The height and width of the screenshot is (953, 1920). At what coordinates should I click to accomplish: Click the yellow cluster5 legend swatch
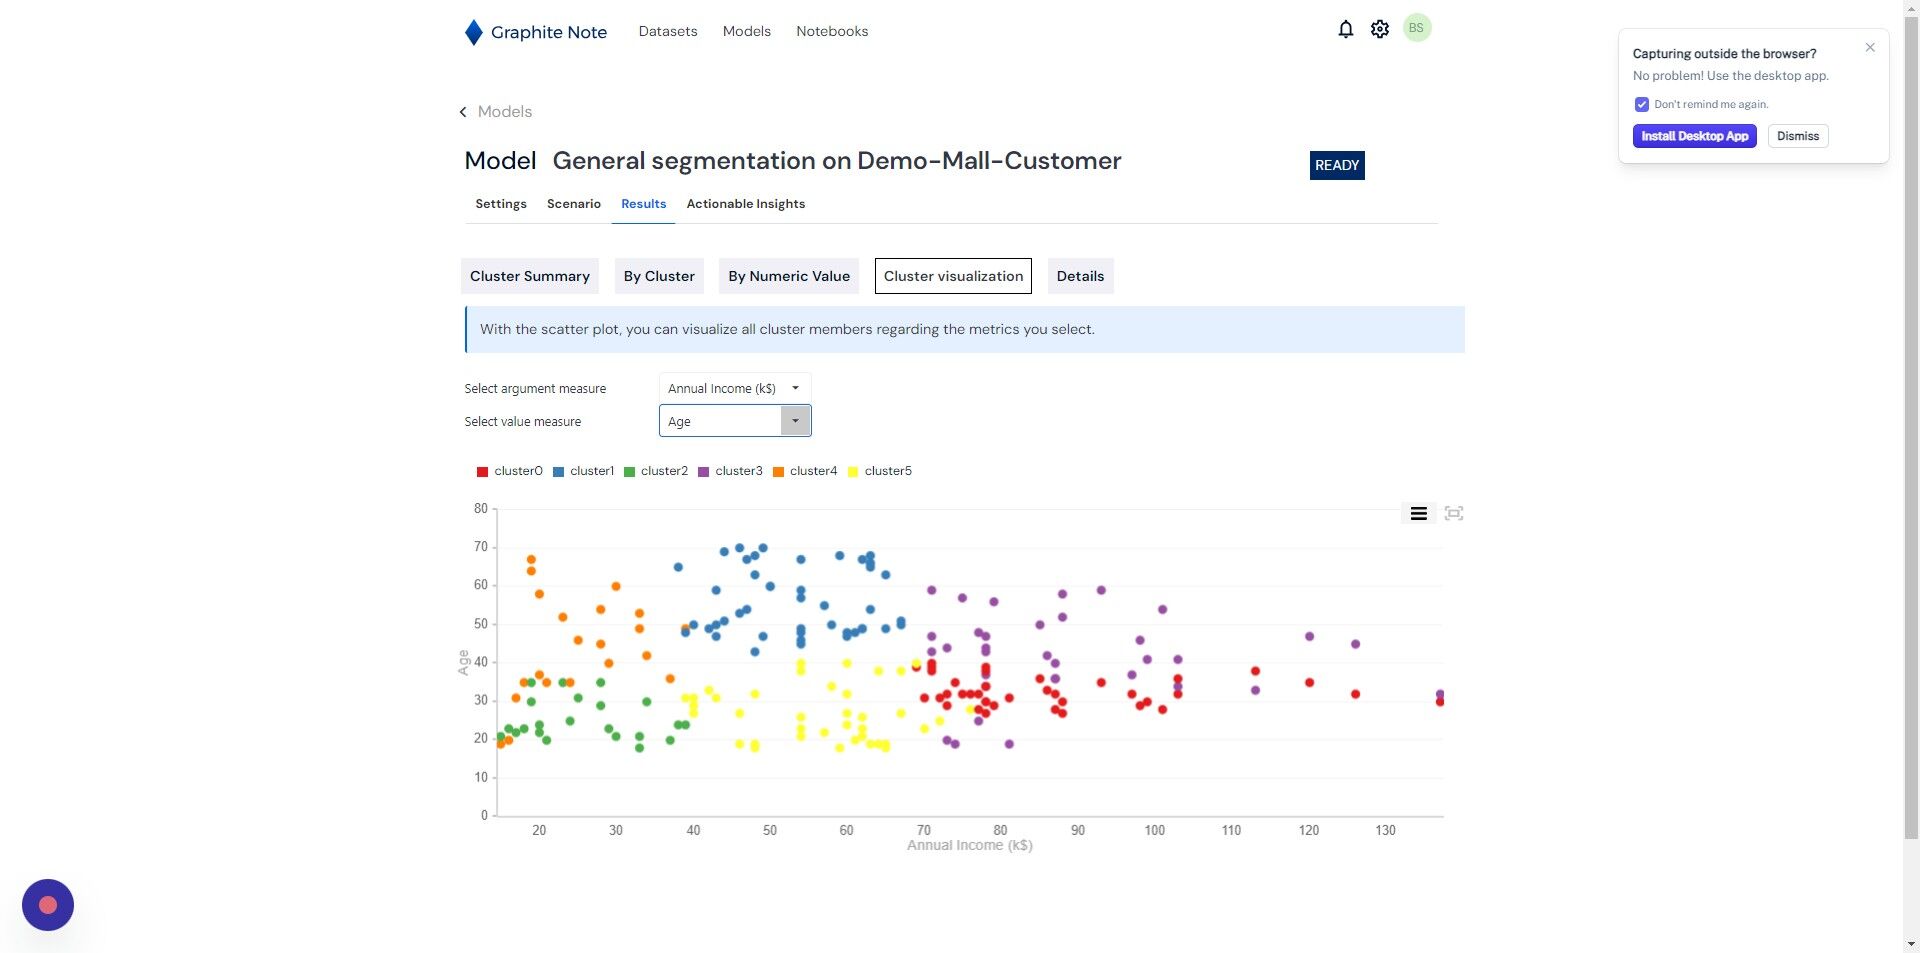tap(853, 471)
